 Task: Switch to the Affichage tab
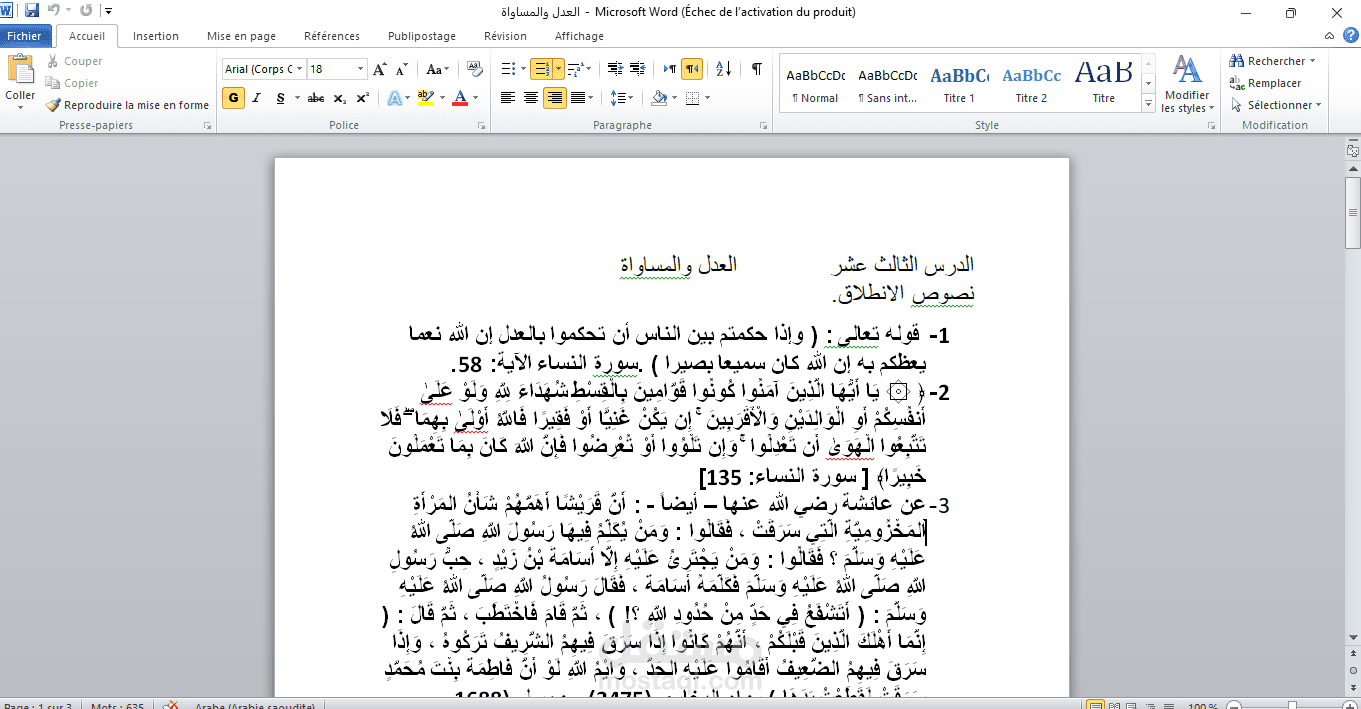[580, 36]
